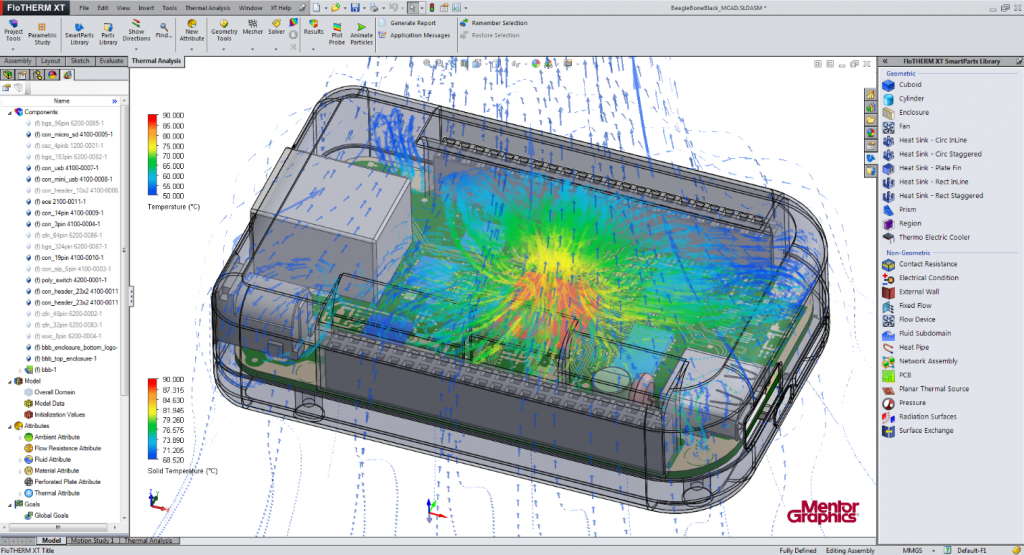Click the New Attribute button
The image size is (1024, 555).
(x=191, y=30)
